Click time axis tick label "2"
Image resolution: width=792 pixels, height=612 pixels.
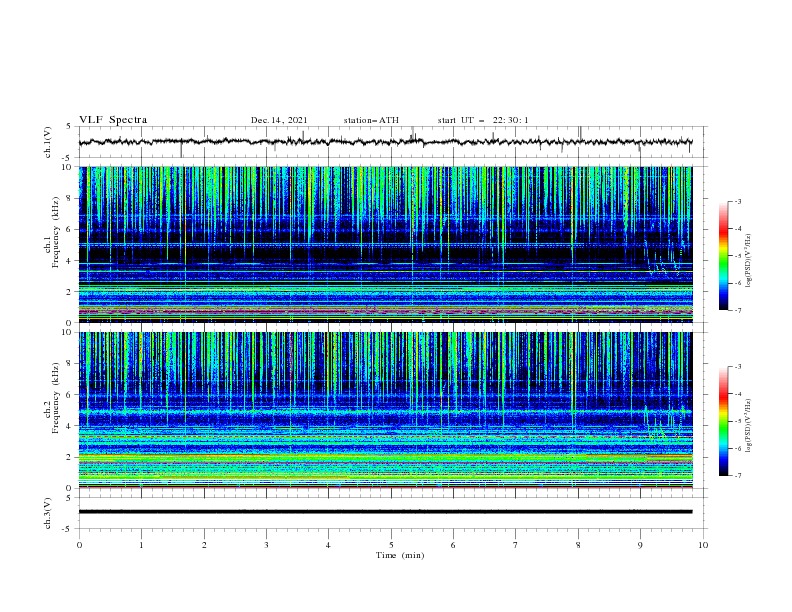pos(204,545)
